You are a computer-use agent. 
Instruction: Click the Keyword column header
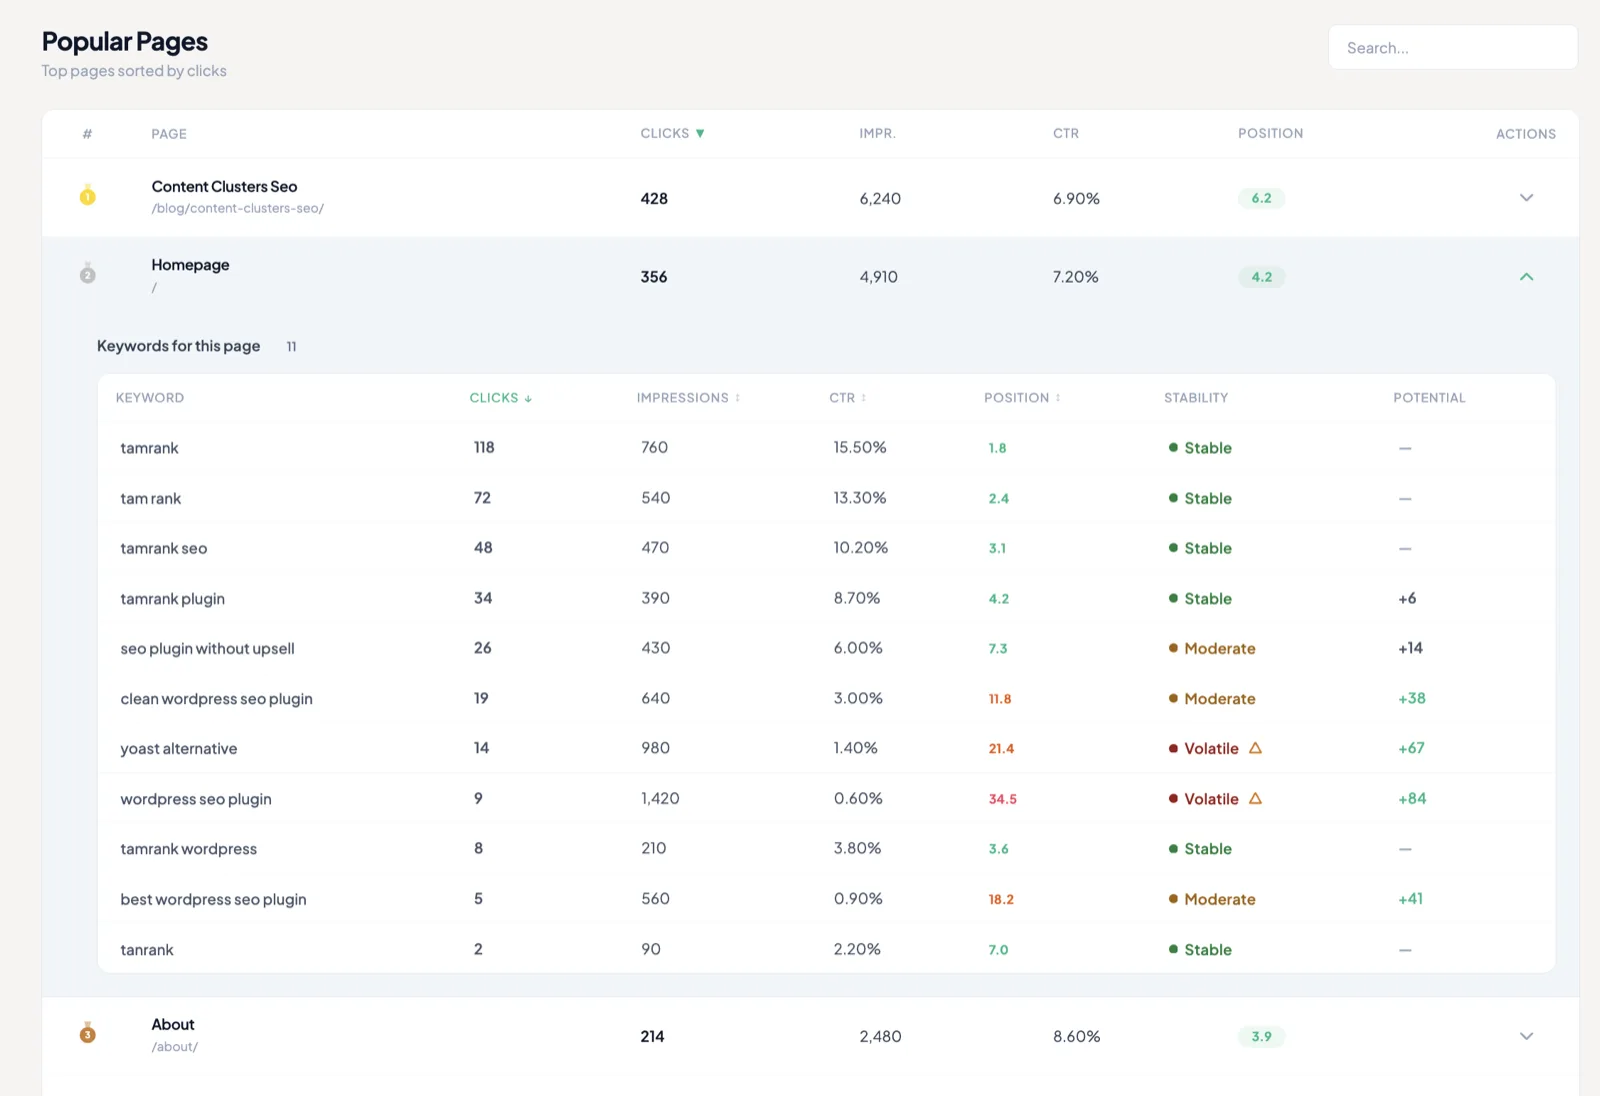pyautogui.click(x=150, y=397)
